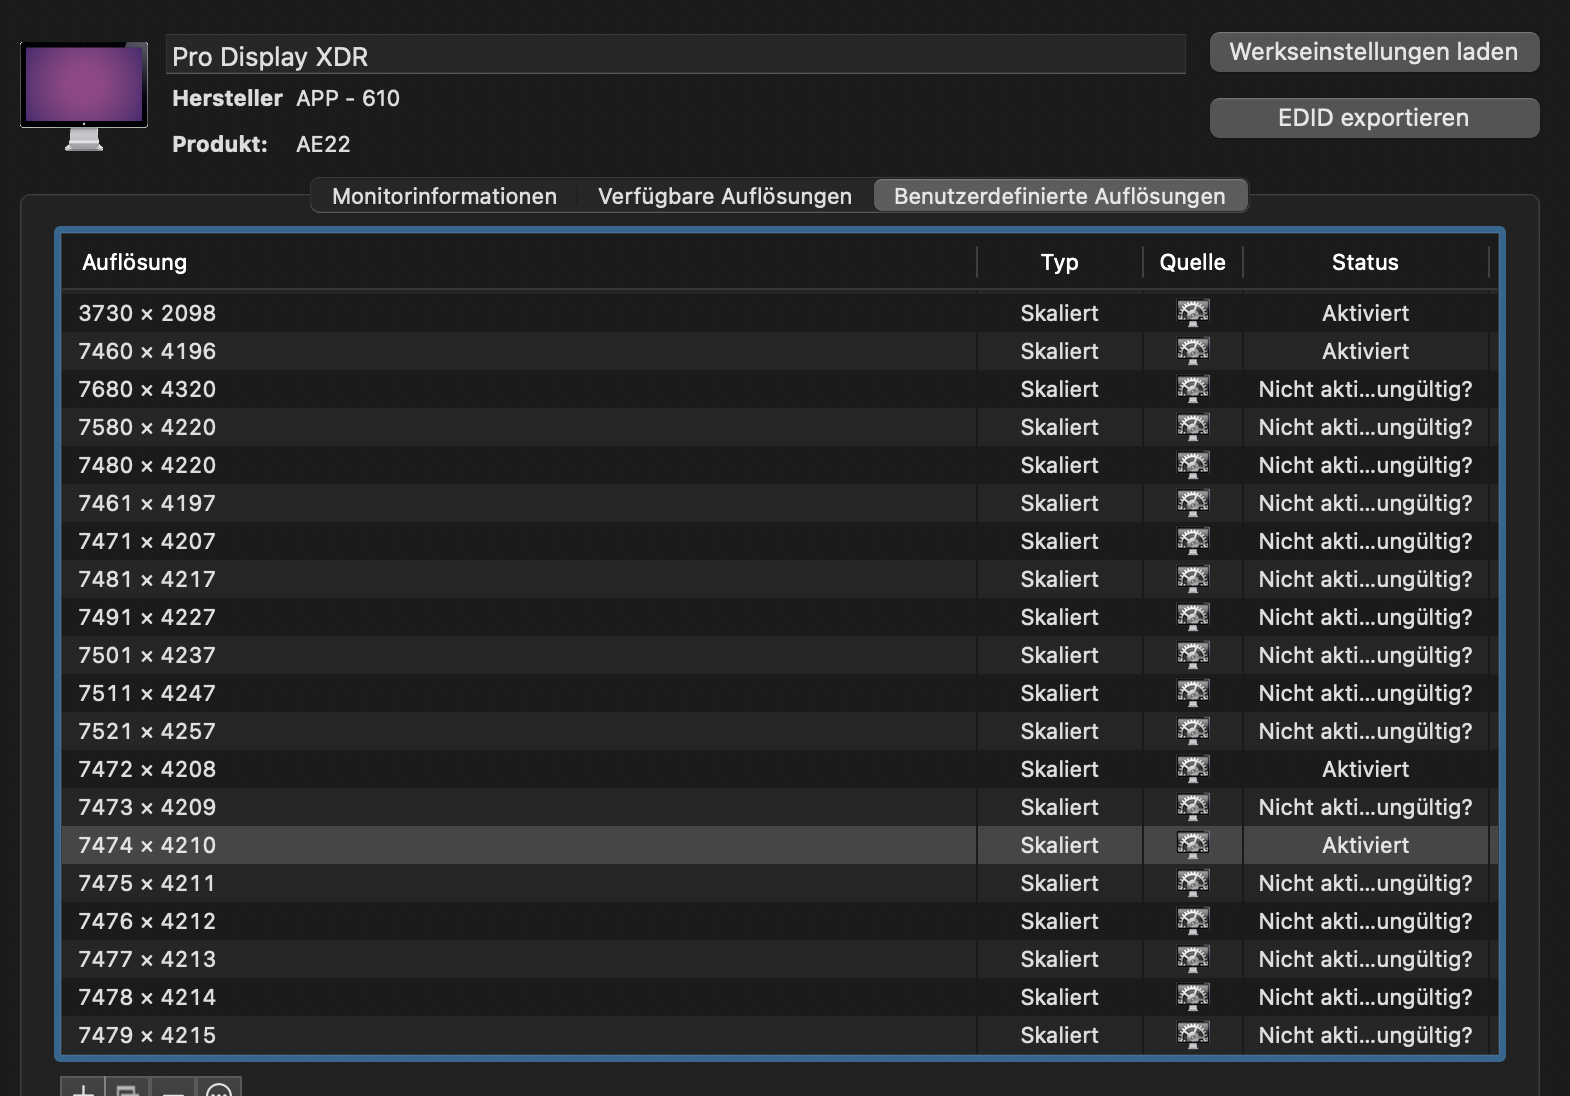
Task: Duplicate the selected resolution with the copy icon
Action: [128, 1088]
